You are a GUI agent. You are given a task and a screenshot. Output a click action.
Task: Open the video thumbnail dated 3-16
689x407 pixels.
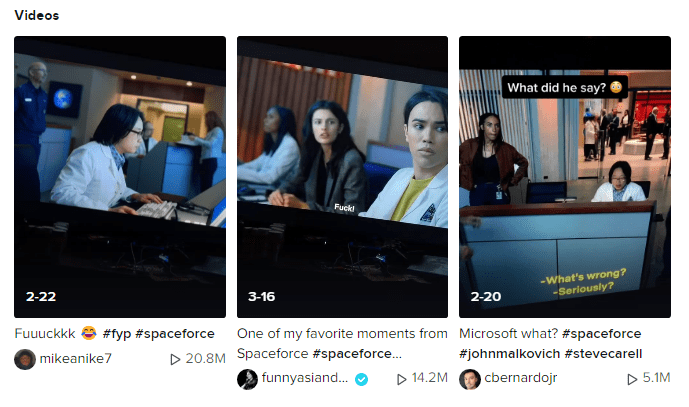click(x=342, y=177)
